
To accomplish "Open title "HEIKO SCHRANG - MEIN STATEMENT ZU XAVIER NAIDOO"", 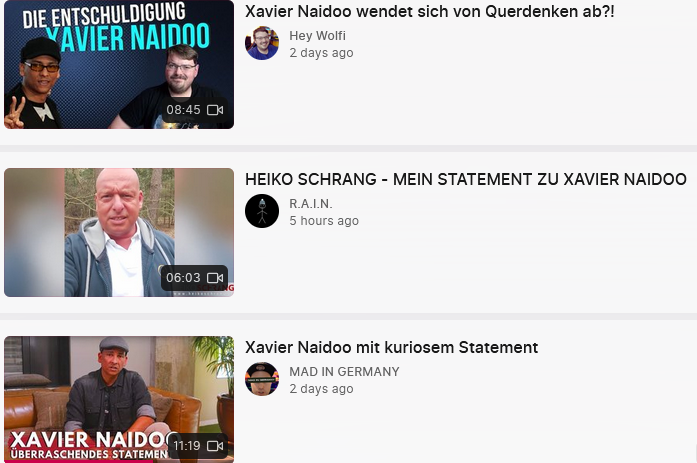I will pyautogui.click(x=466, y=180).
